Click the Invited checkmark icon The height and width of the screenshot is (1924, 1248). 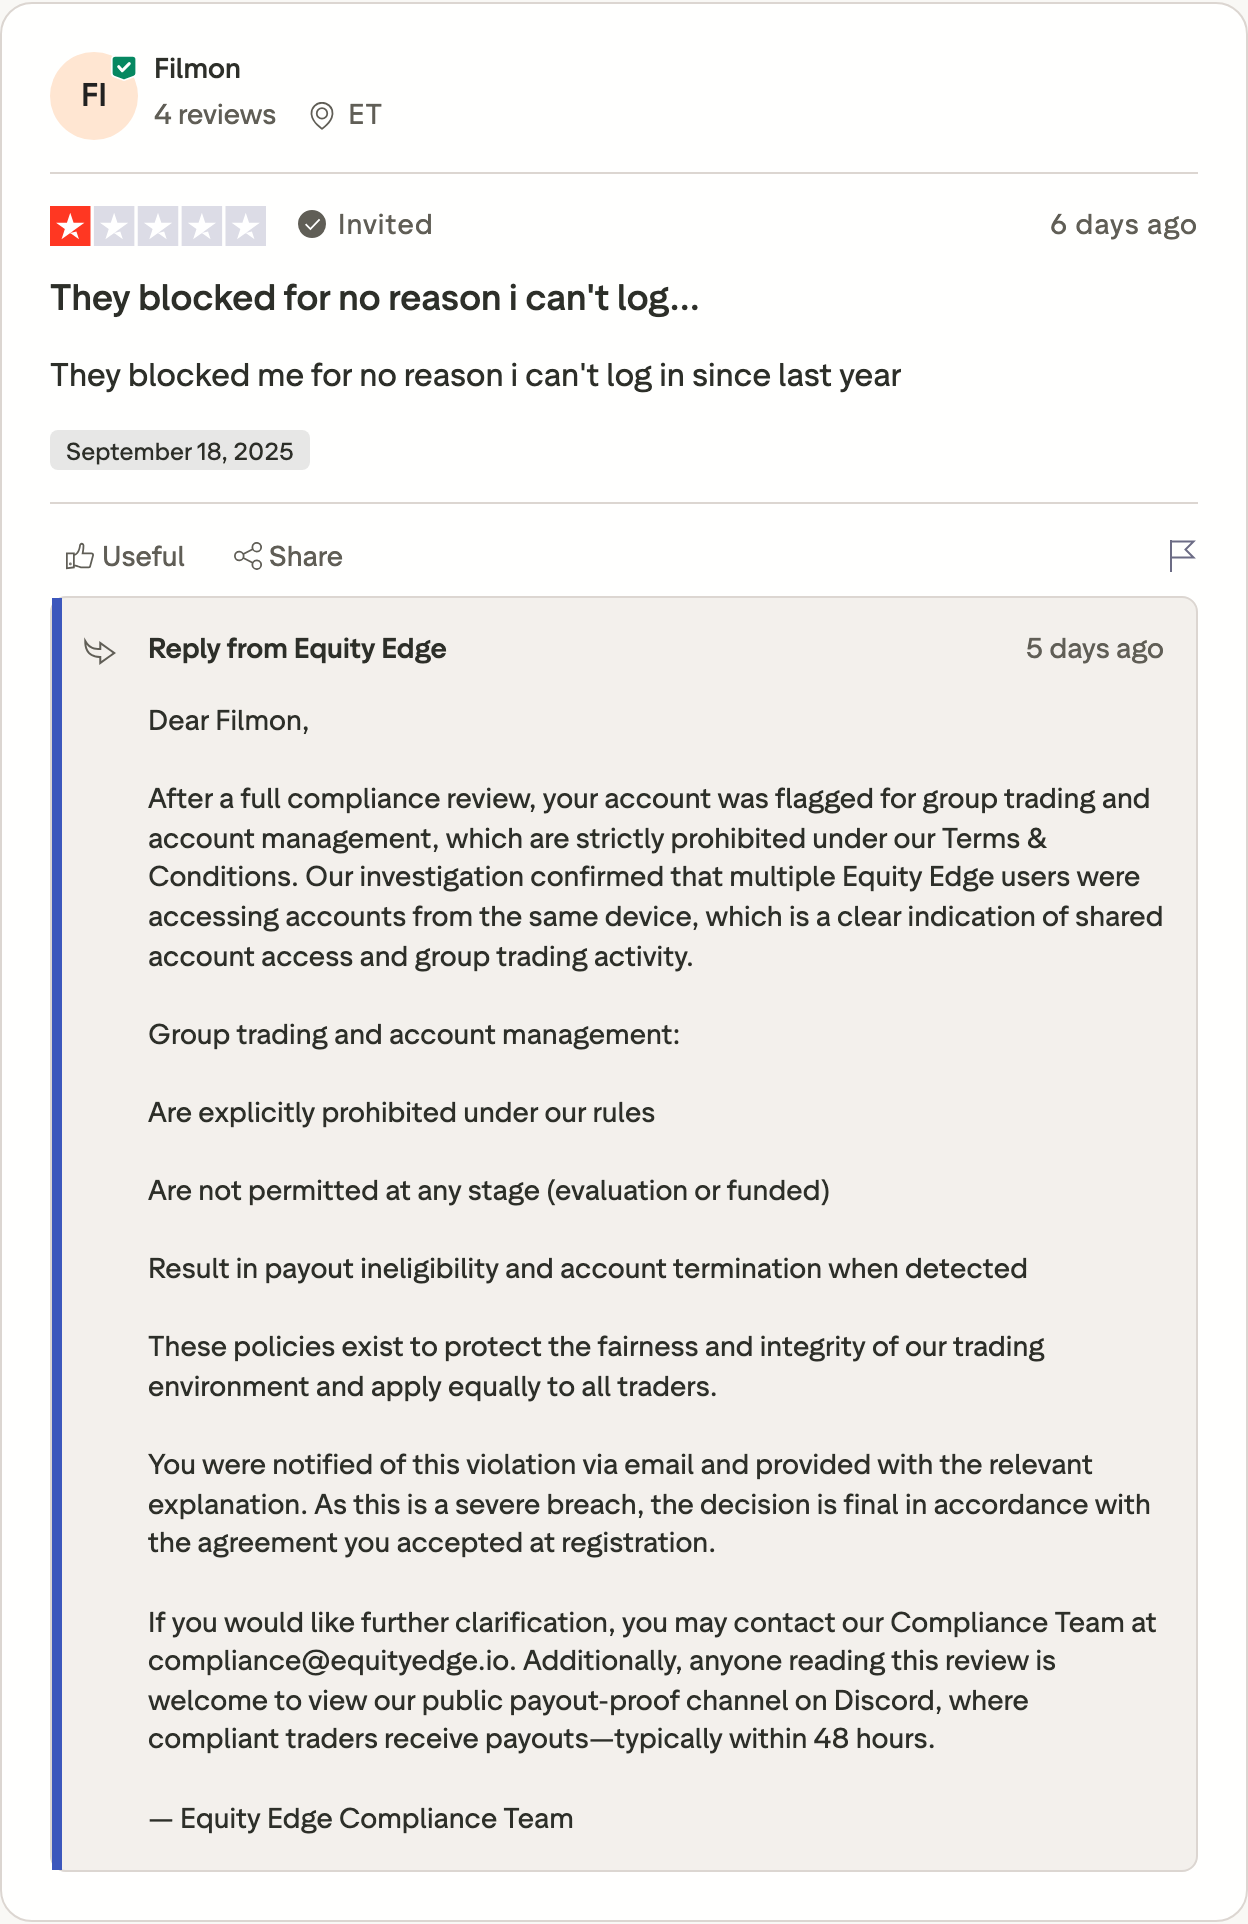tap(312, 224)
